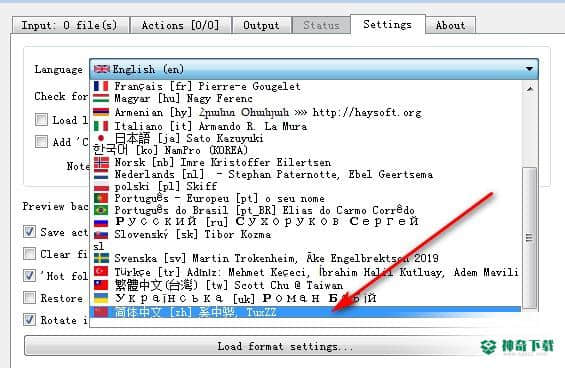
Task: Toggle the Add 'C... checkbox
Action: point(41,141)
